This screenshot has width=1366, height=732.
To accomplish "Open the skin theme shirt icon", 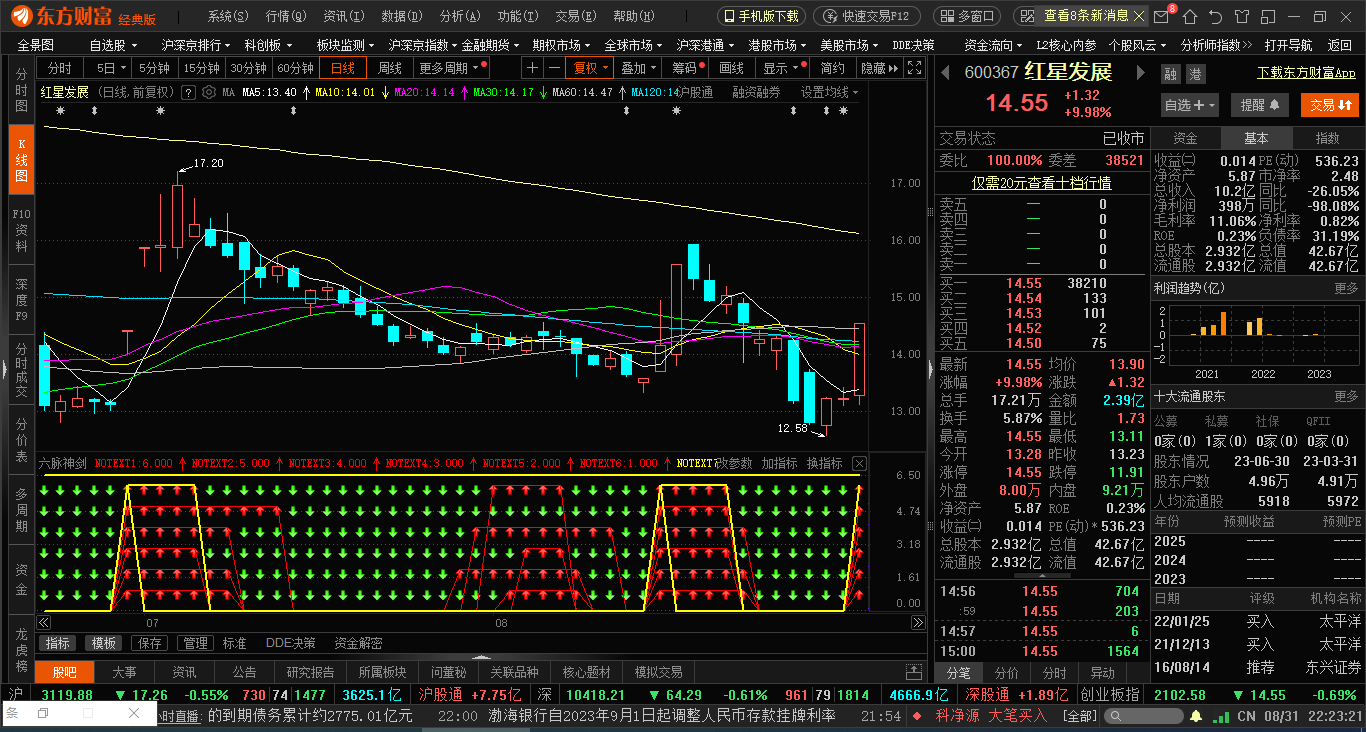I will click(1243, 17).
